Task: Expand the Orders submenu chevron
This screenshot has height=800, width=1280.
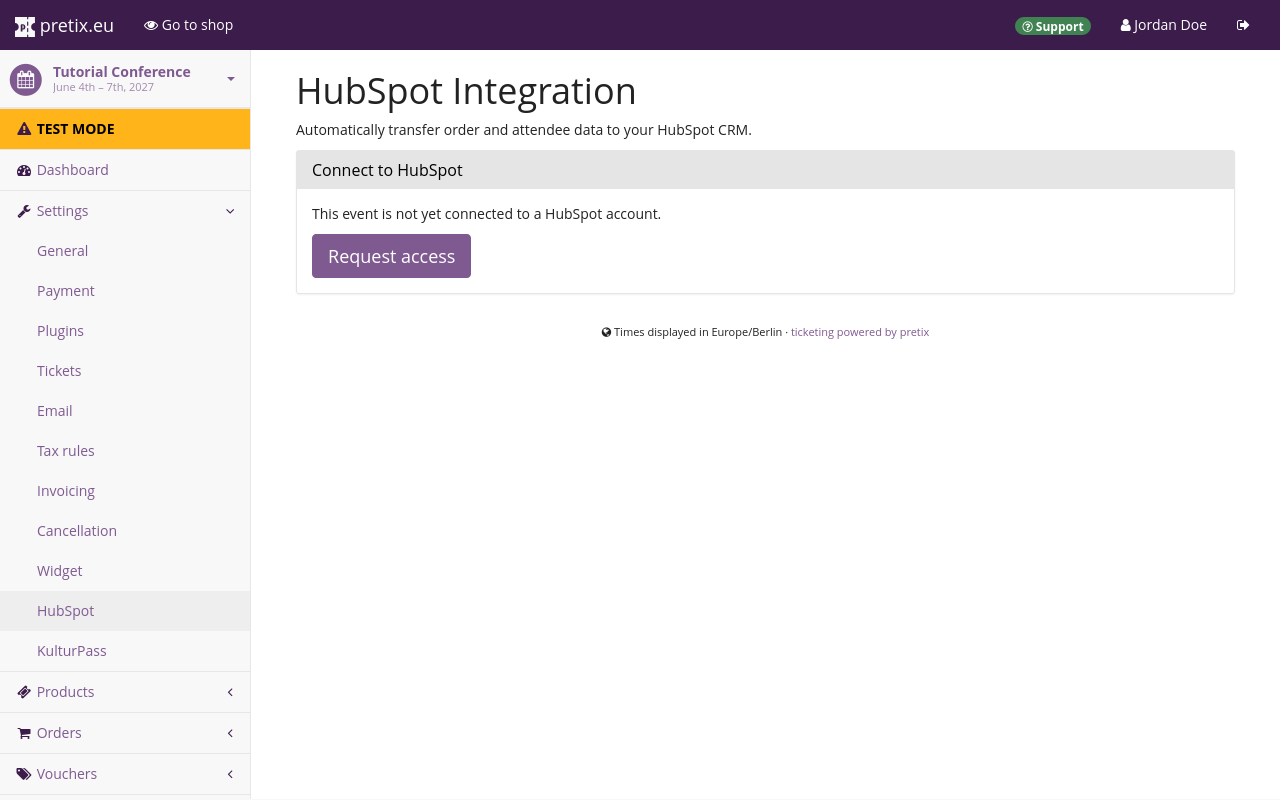Action: point(230,733)
